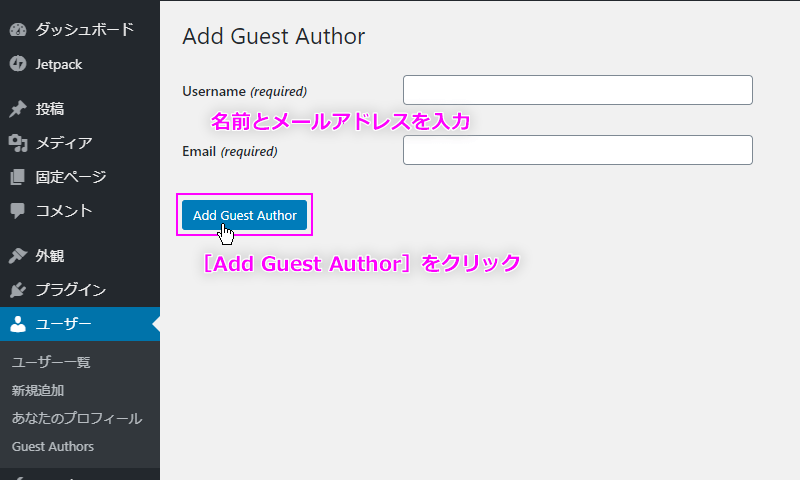Open Guest Authors submenu link

pyautogui.click(x=53, y=446)
